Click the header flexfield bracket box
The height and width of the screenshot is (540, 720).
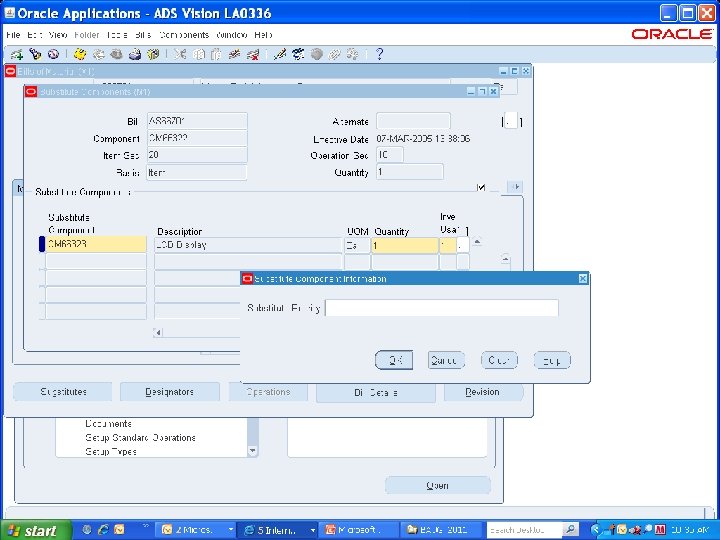click(511, 121)
